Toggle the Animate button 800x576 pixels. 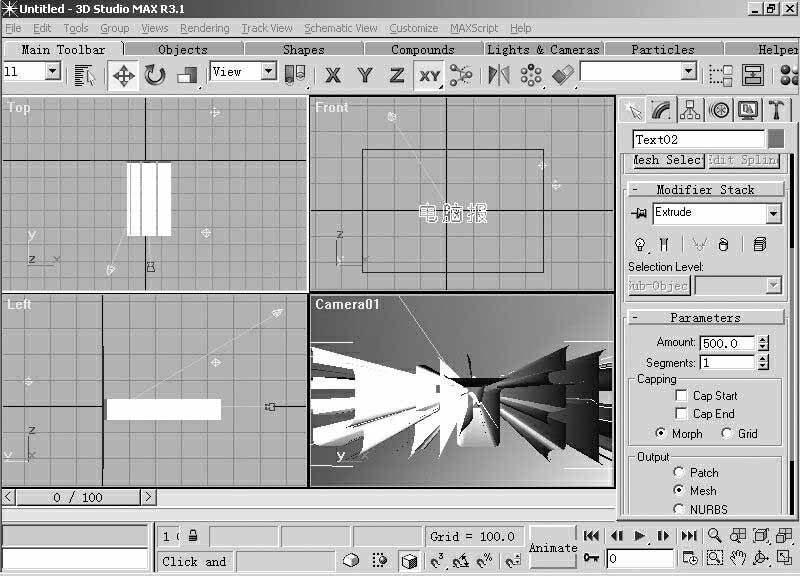click(553, 547)
